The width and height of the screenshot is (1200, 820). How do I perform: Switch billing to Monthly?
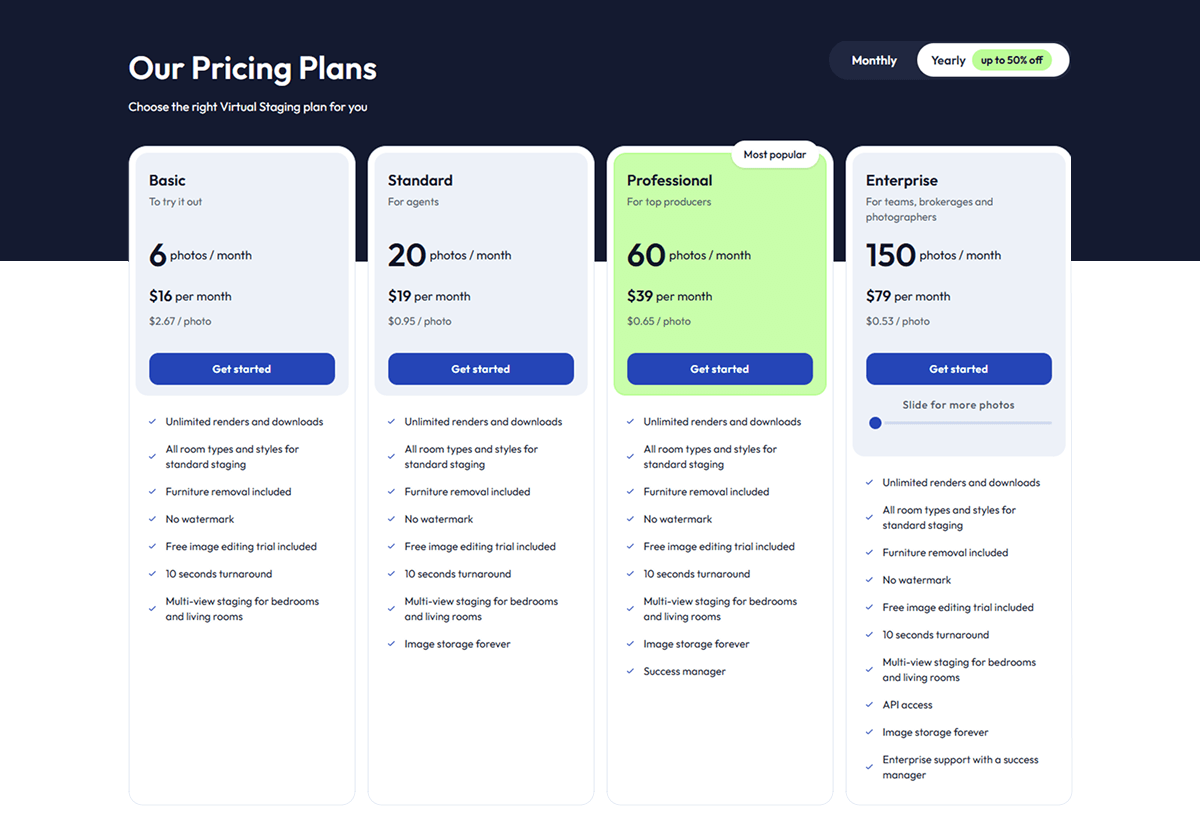[x=874, y=61]
